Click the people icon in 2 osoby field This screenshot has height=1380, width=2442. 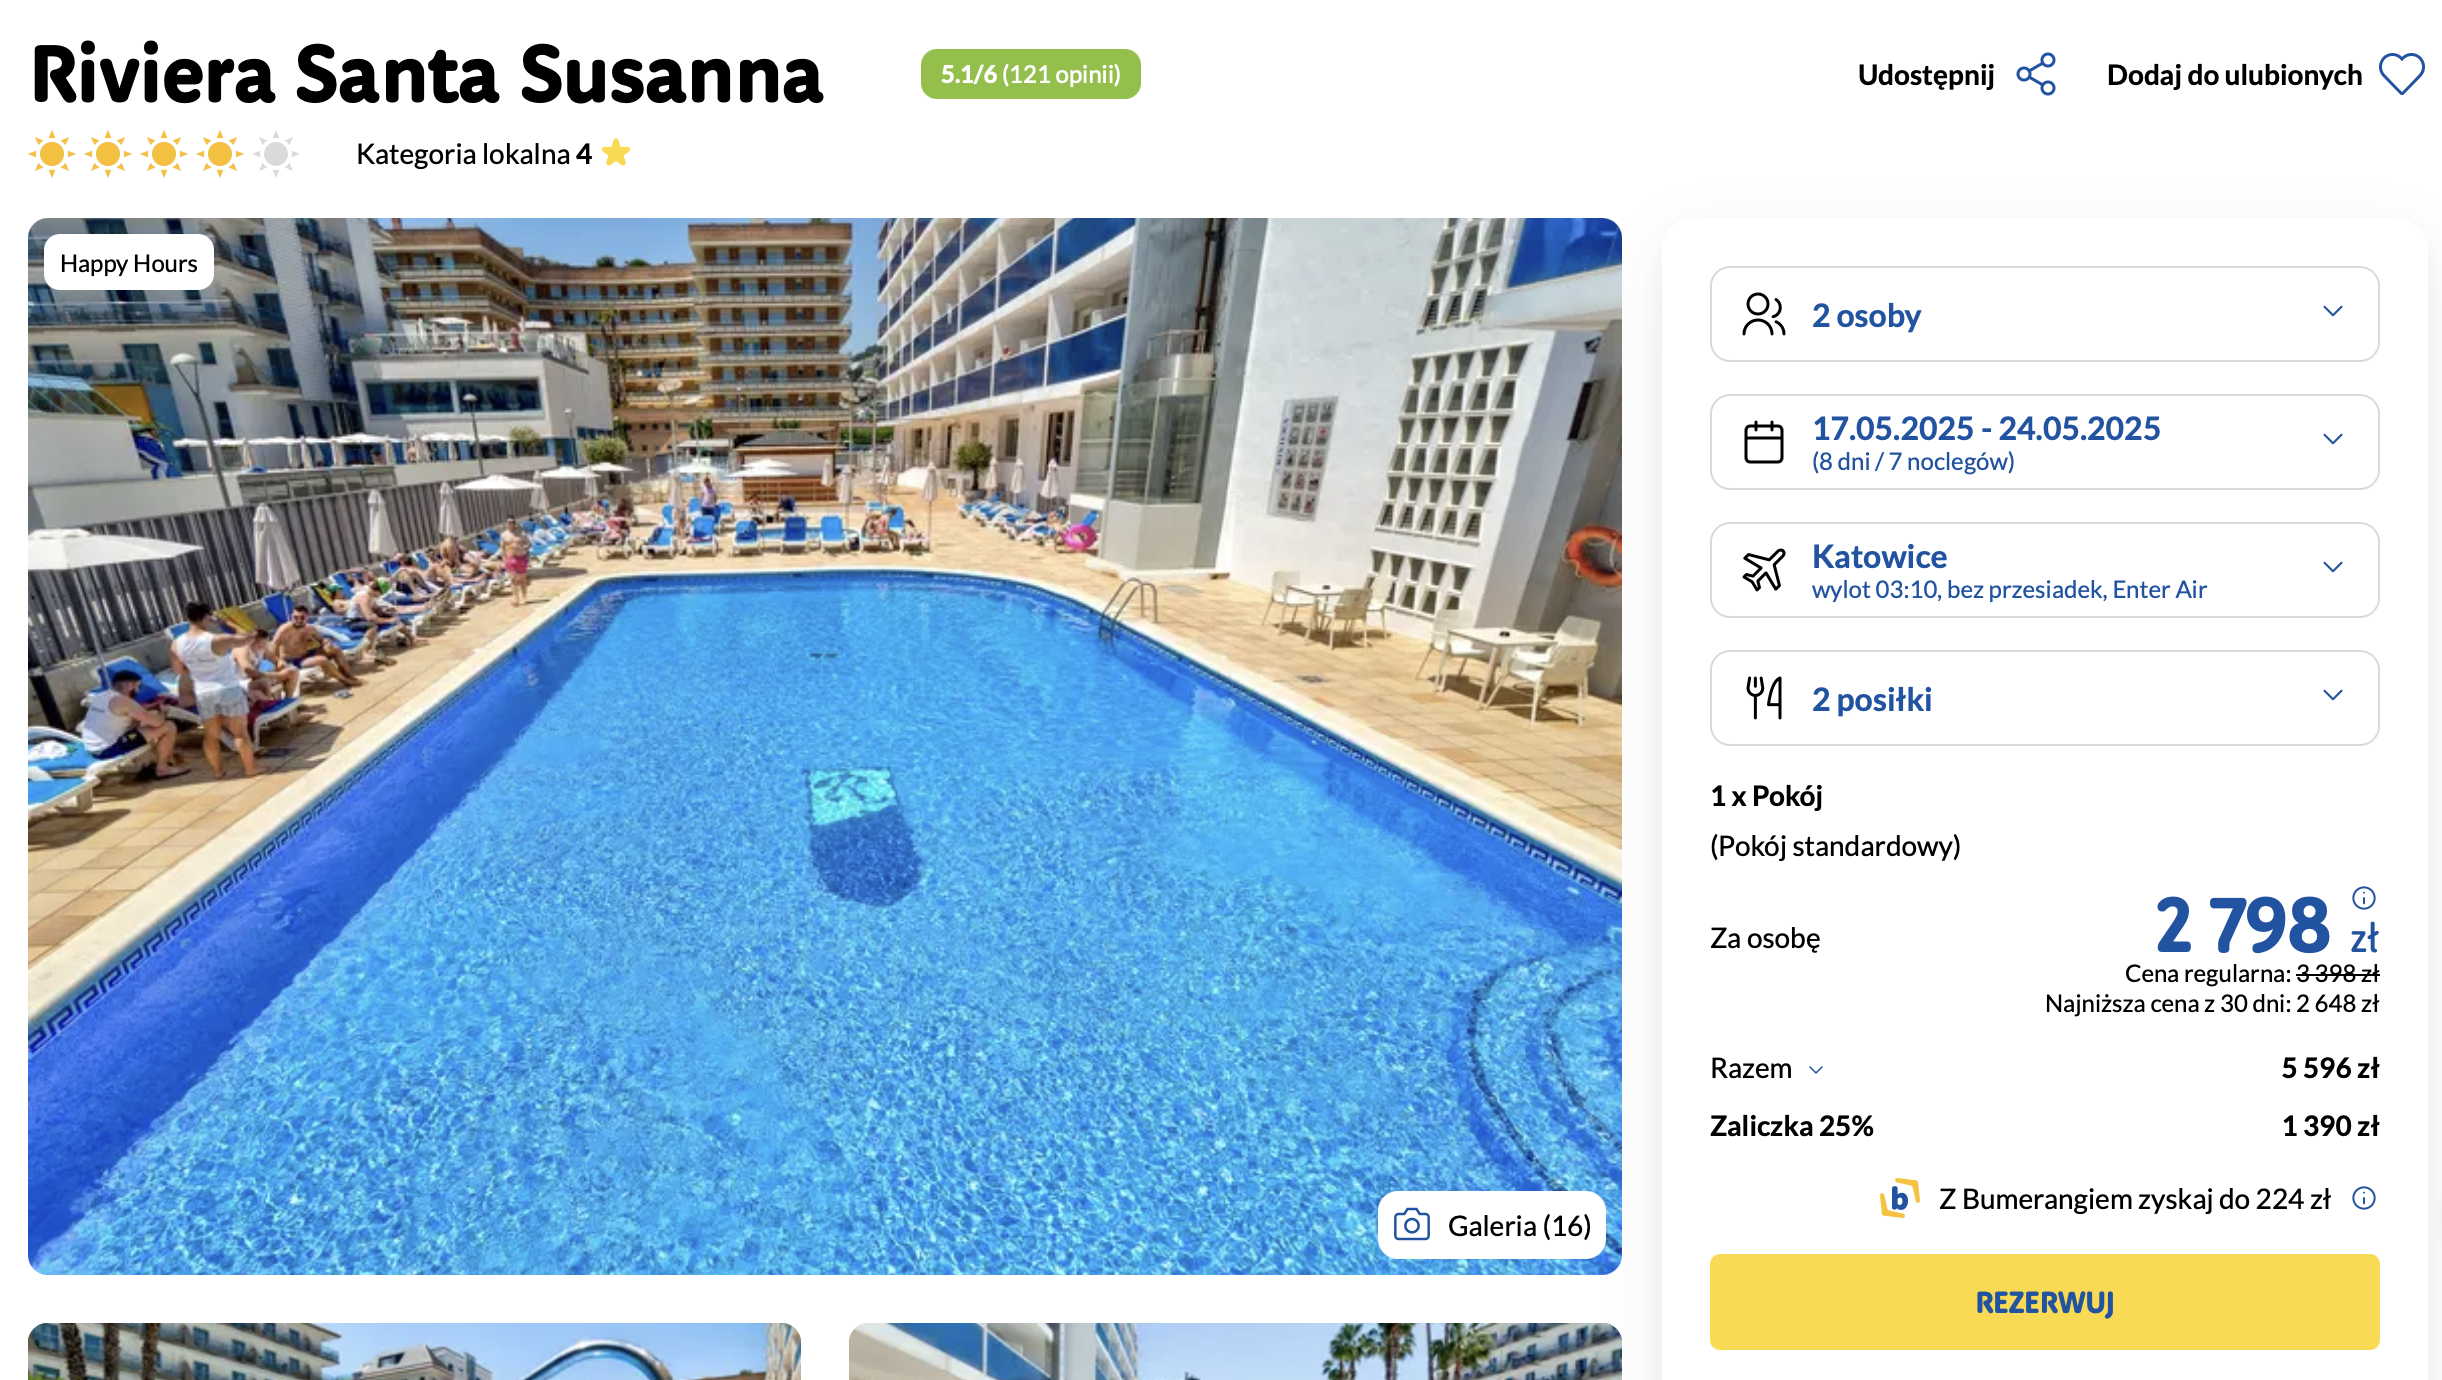pos(1763,315)
